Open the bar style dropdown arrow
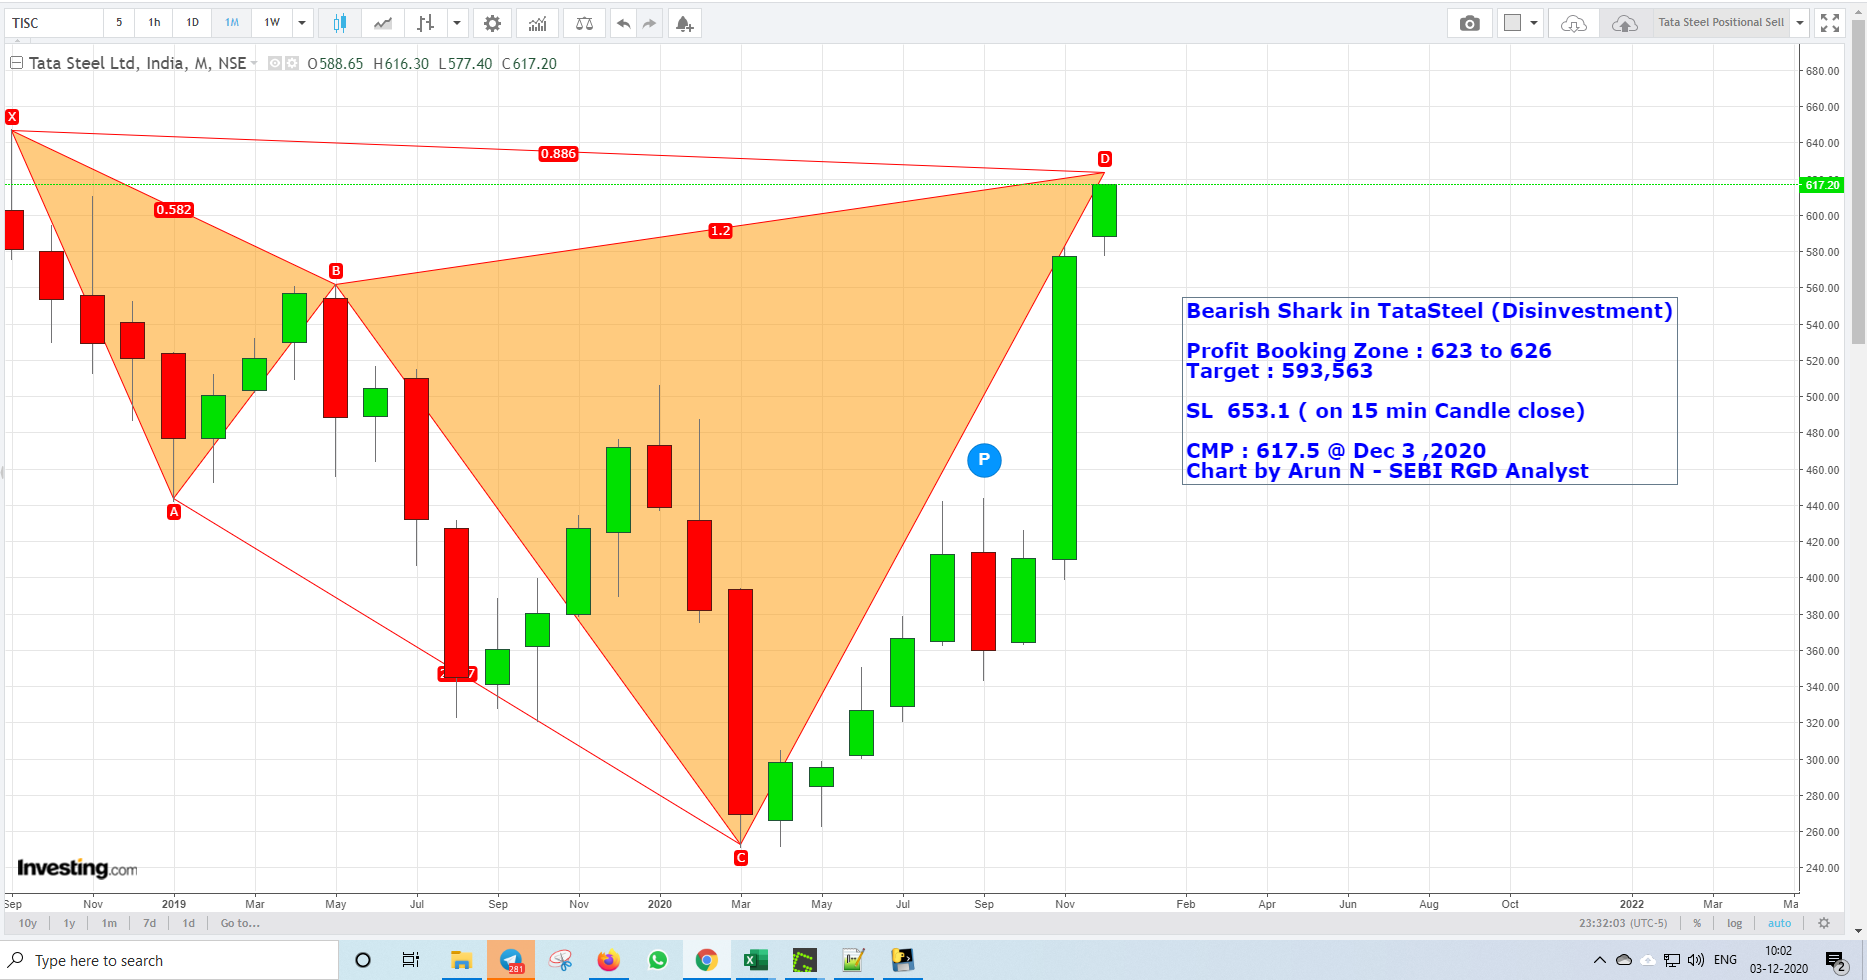Viewport: 1867px width, 980px height. click(x=457, y=22)
